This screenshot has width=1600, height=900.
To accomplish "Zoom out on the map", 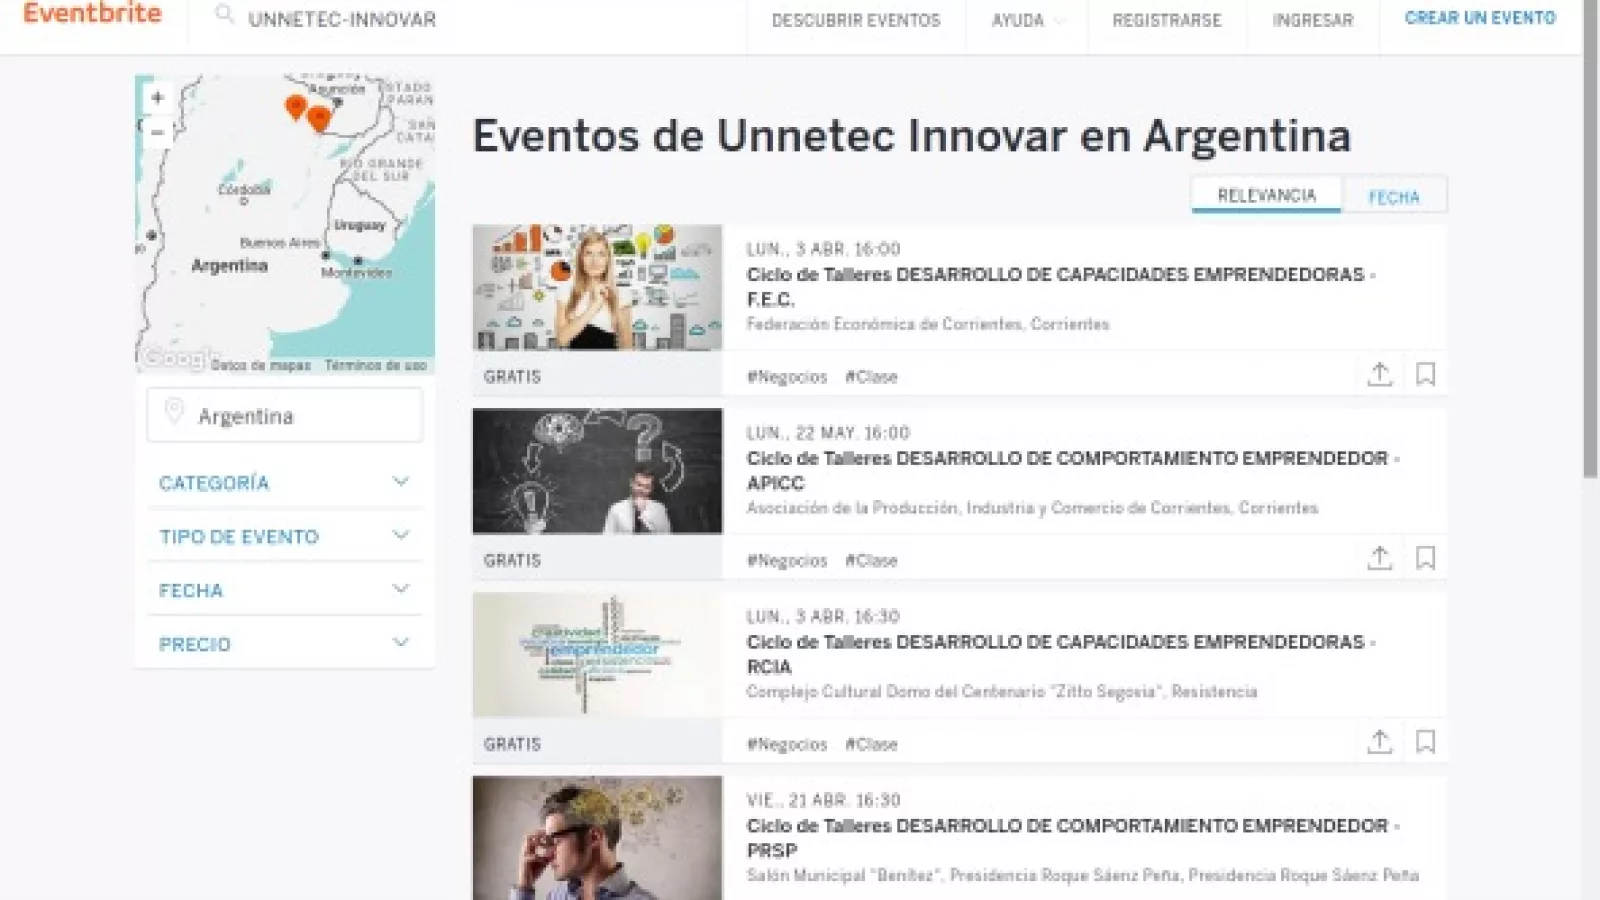I will [x=157, y=132].
